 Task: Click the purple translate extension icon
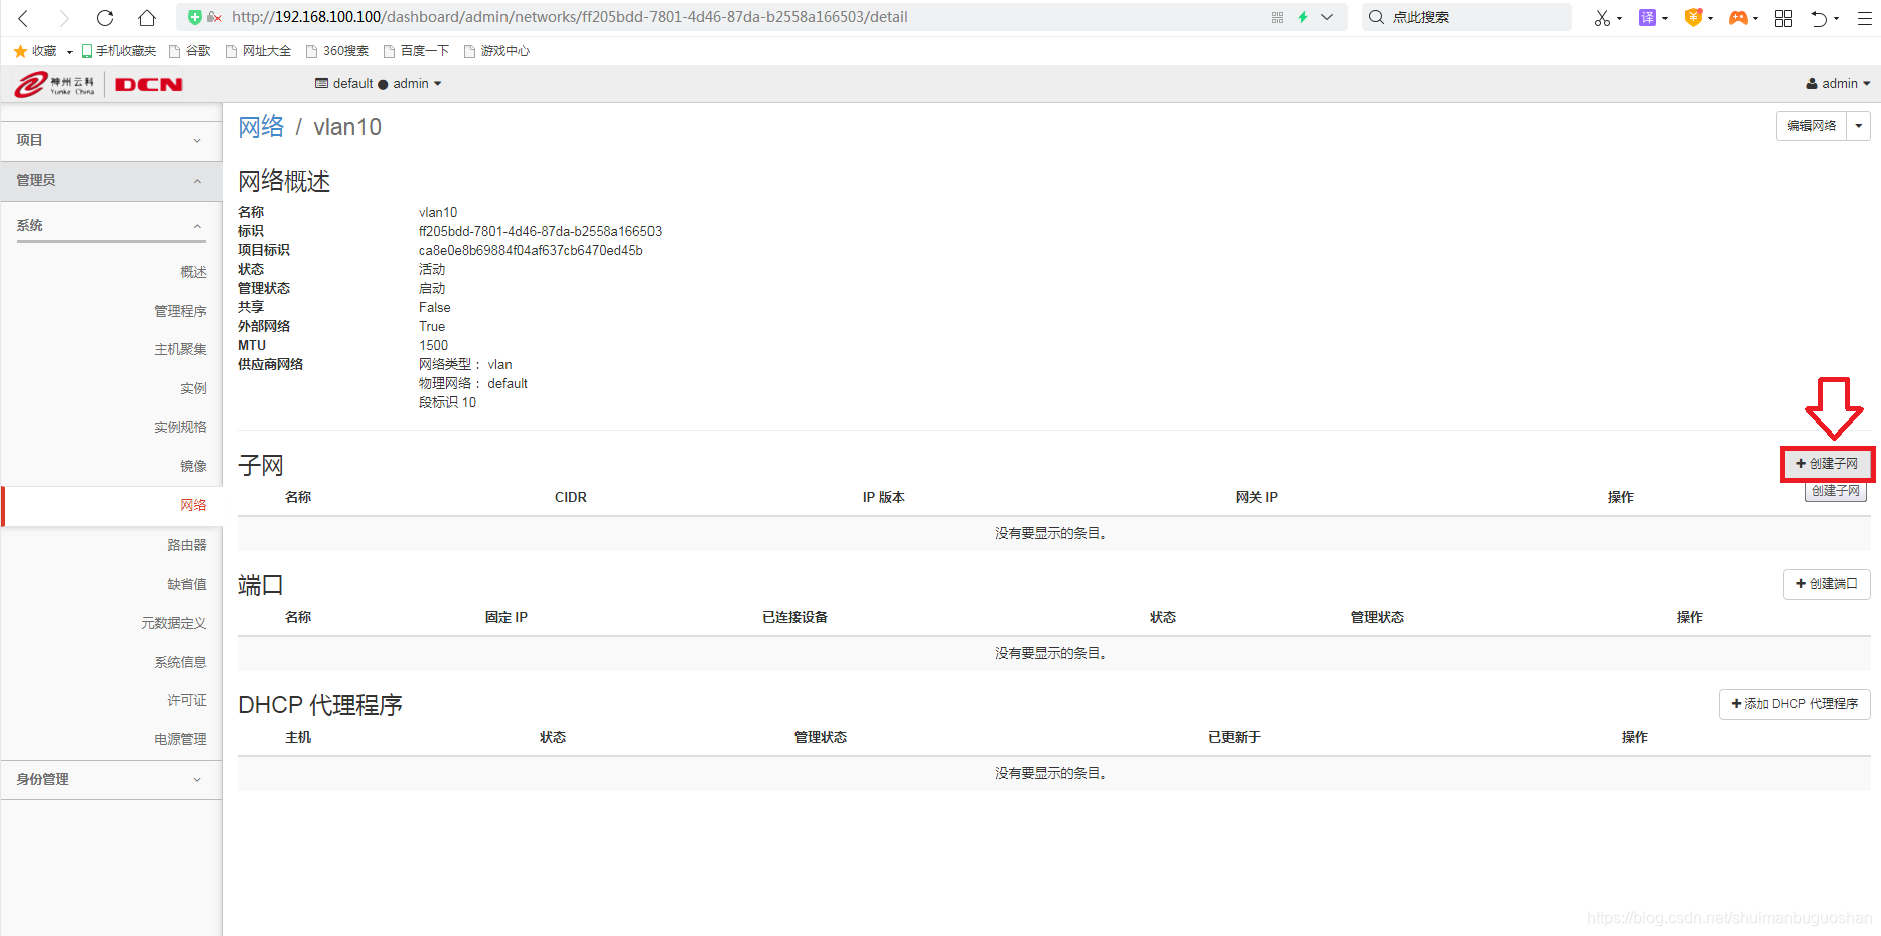click(x=1647, y=17)
